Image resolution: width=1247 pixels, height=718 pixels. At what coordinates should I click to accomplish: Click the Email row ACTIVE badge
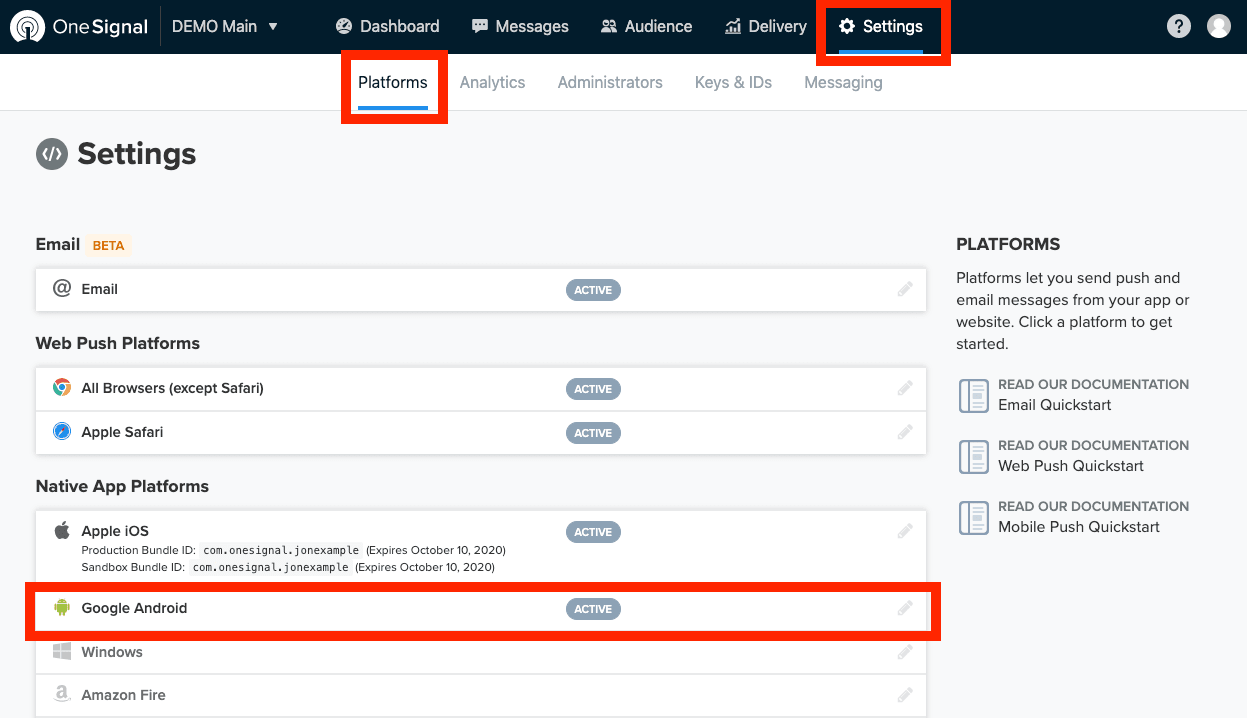coord(593,290)
